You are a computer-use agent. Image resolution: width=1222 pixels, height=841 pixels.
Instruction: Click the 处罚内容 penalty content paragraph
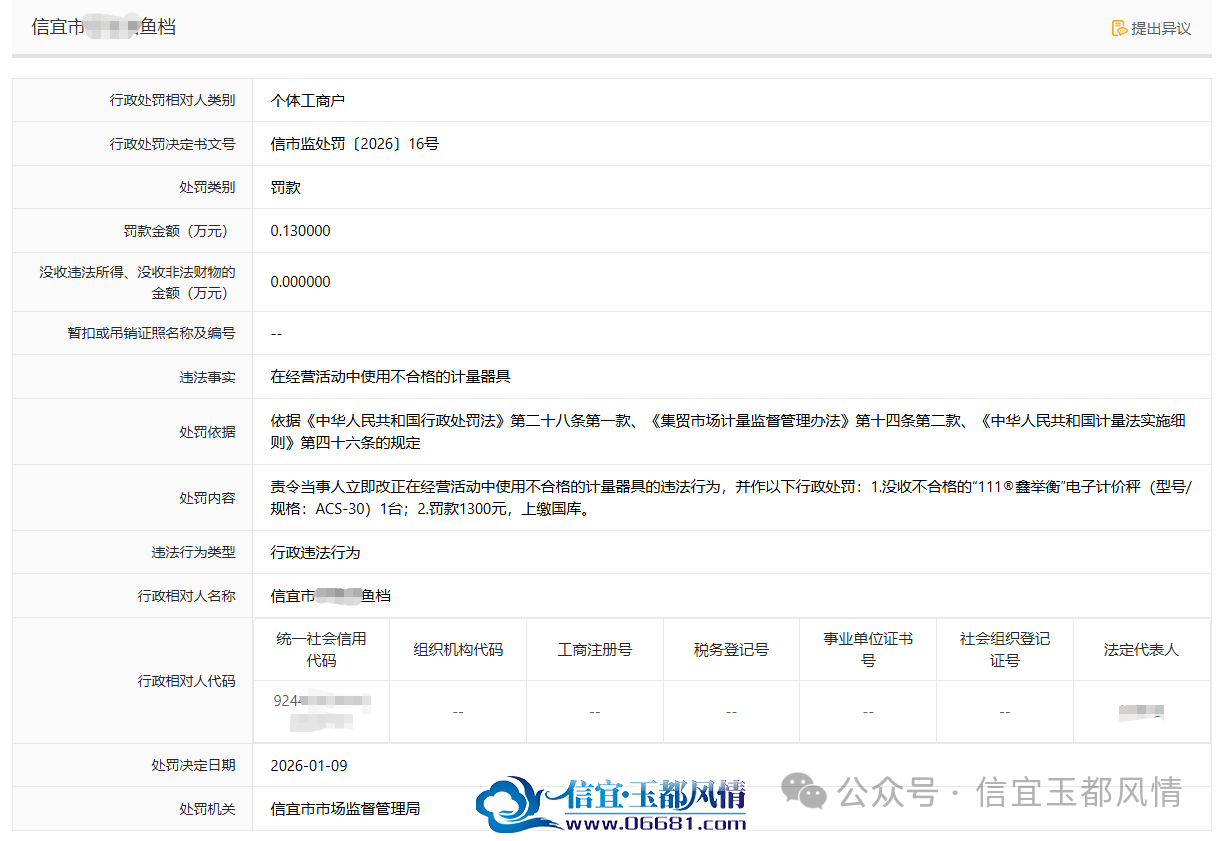[x=731, y=498]
